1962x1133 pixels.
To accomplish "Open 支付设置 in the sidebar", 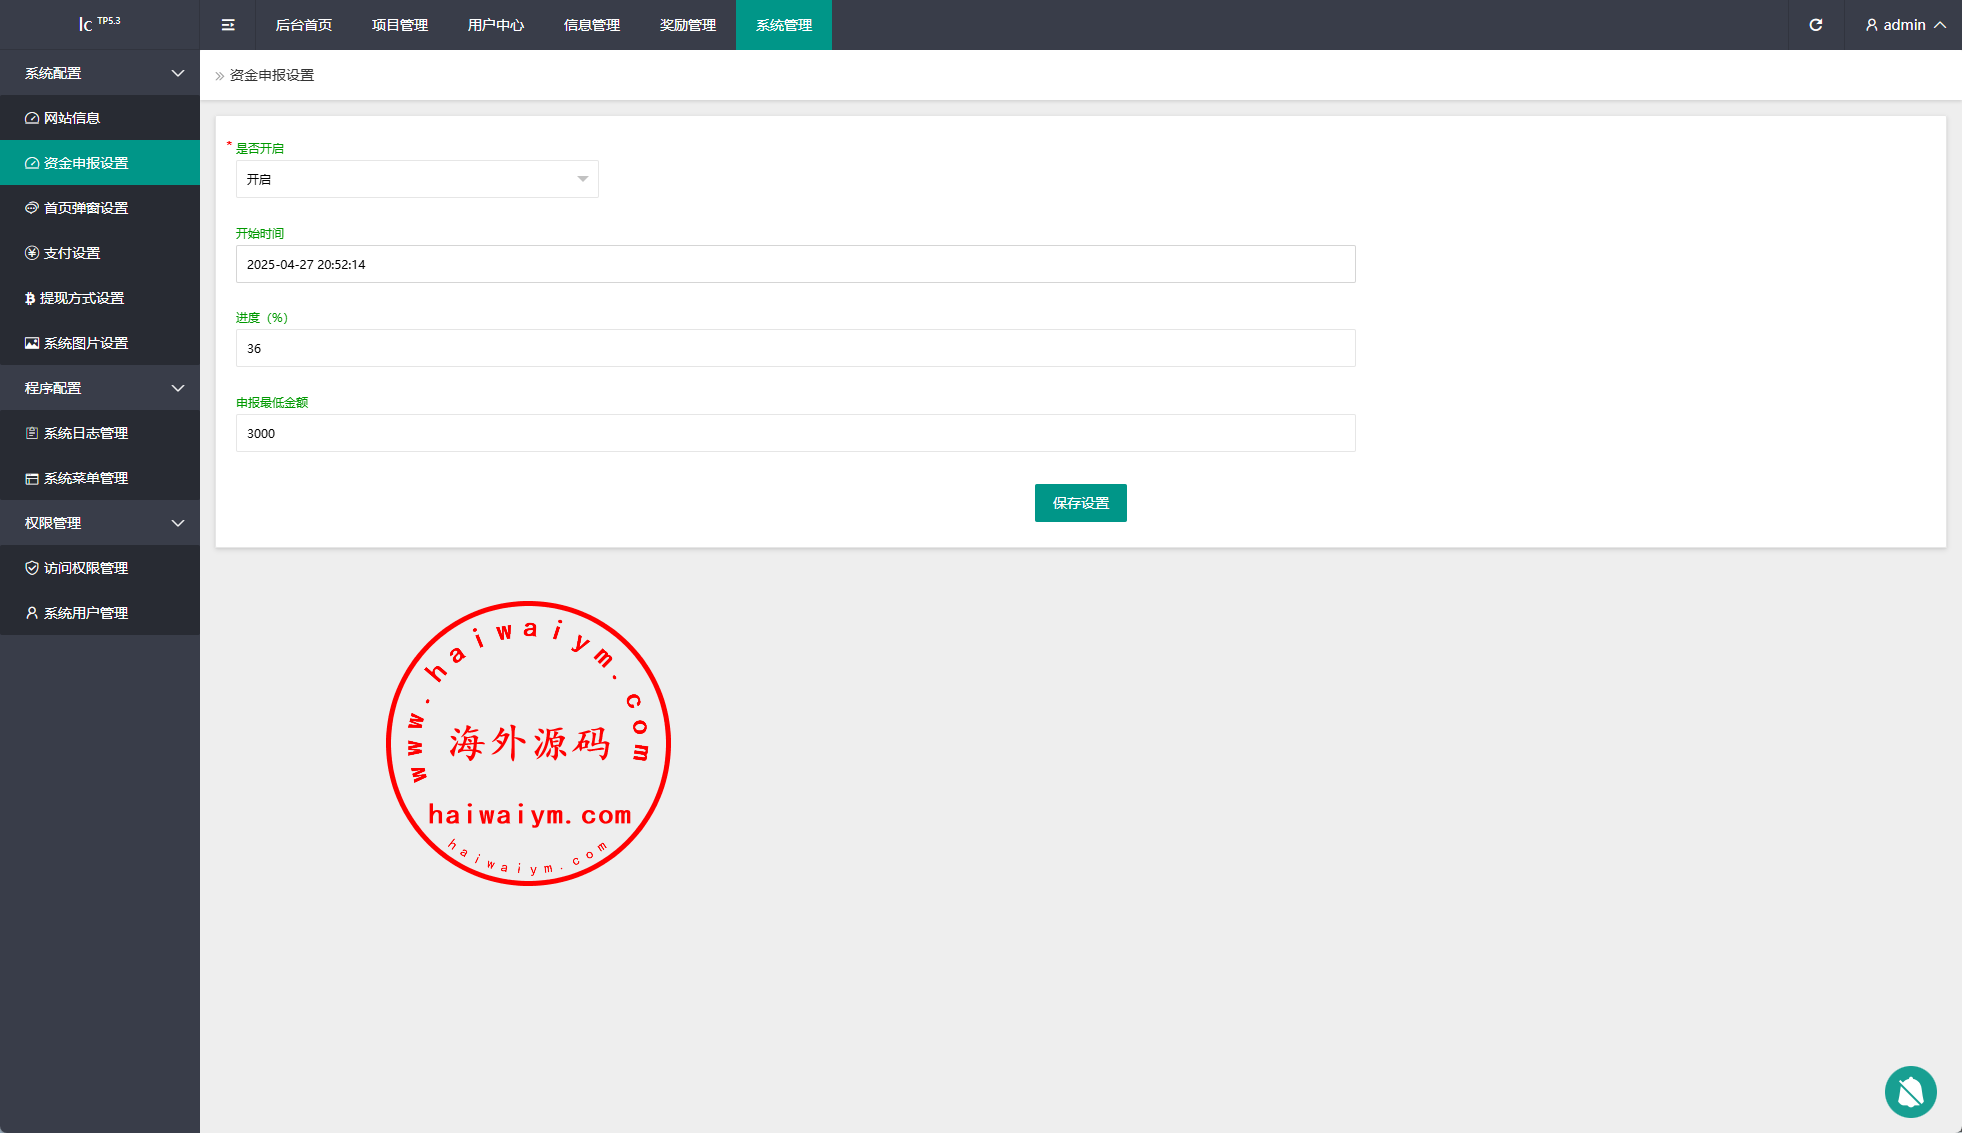I will [x=72, y=253].
